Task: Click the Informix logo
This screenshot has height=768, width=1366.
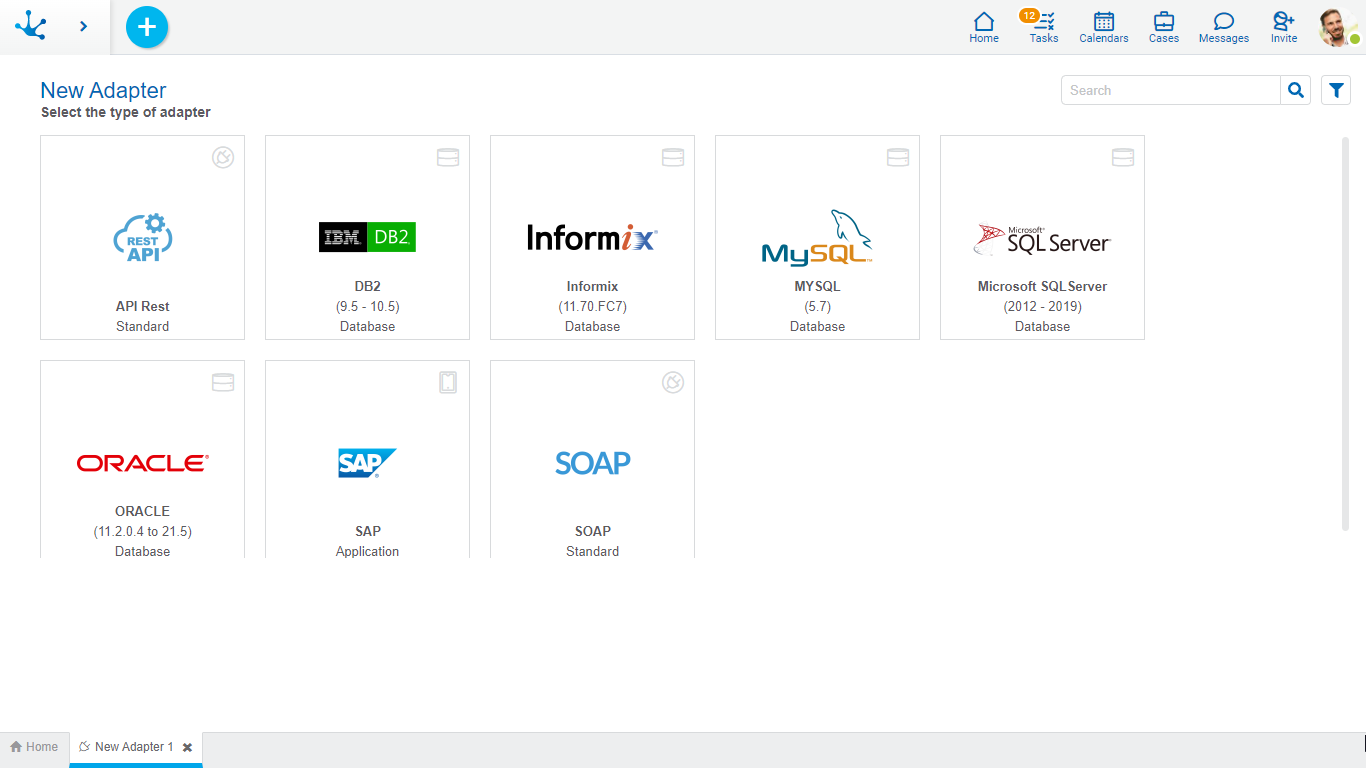Action: click(x=592, y=237)
